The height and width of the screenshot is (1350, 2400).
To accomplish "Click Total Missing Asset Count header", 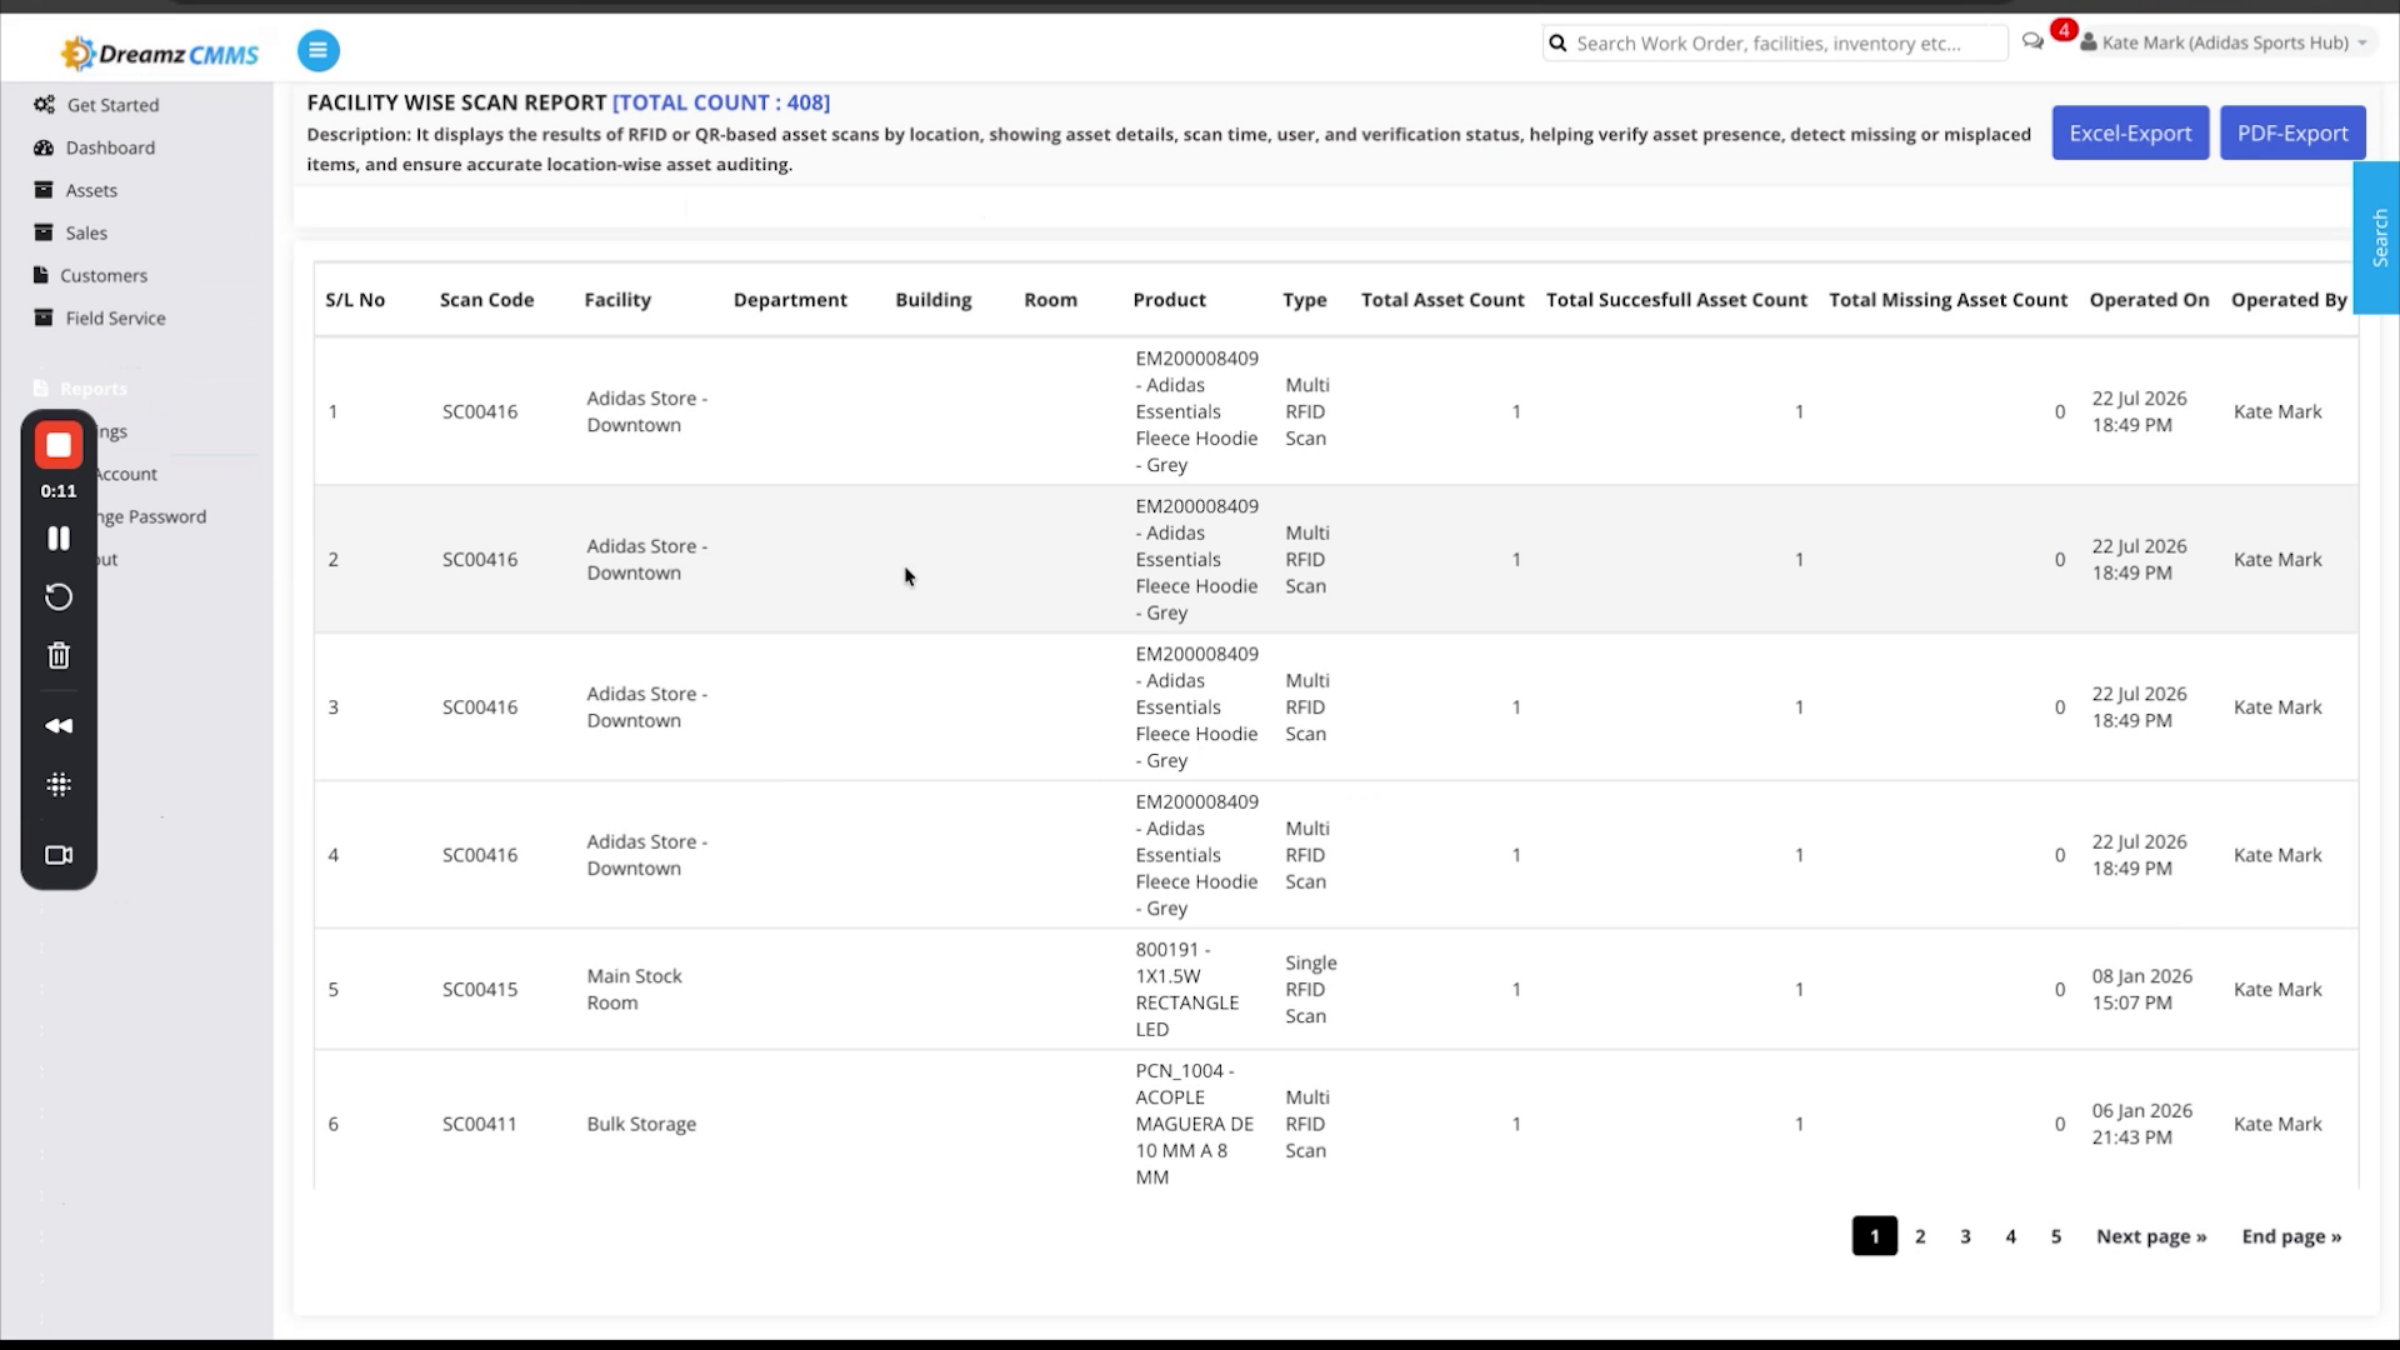I will [x=1947, y=299].
